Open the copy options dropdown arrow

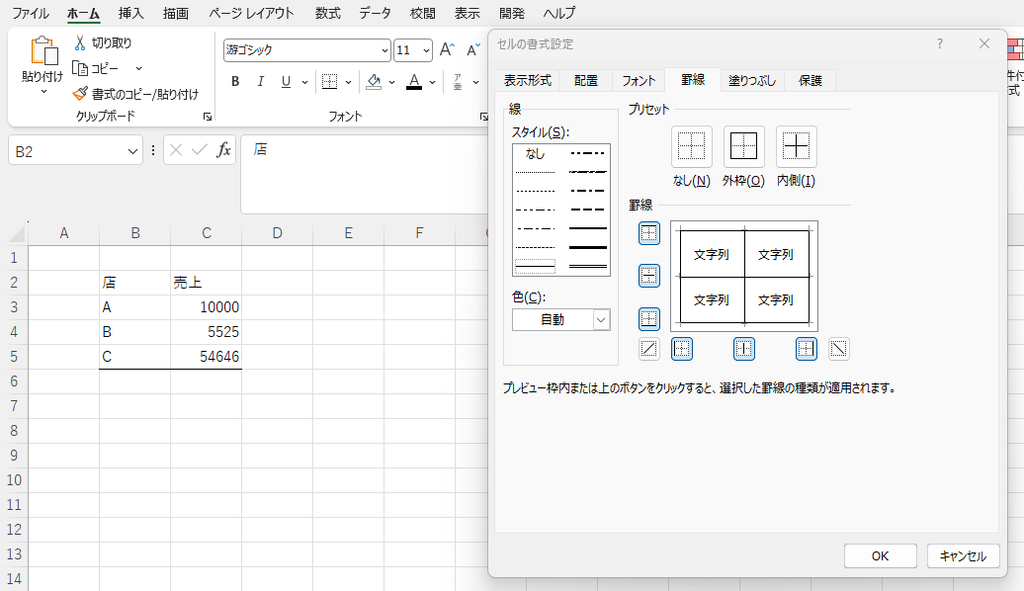click(x=138, y=68)
